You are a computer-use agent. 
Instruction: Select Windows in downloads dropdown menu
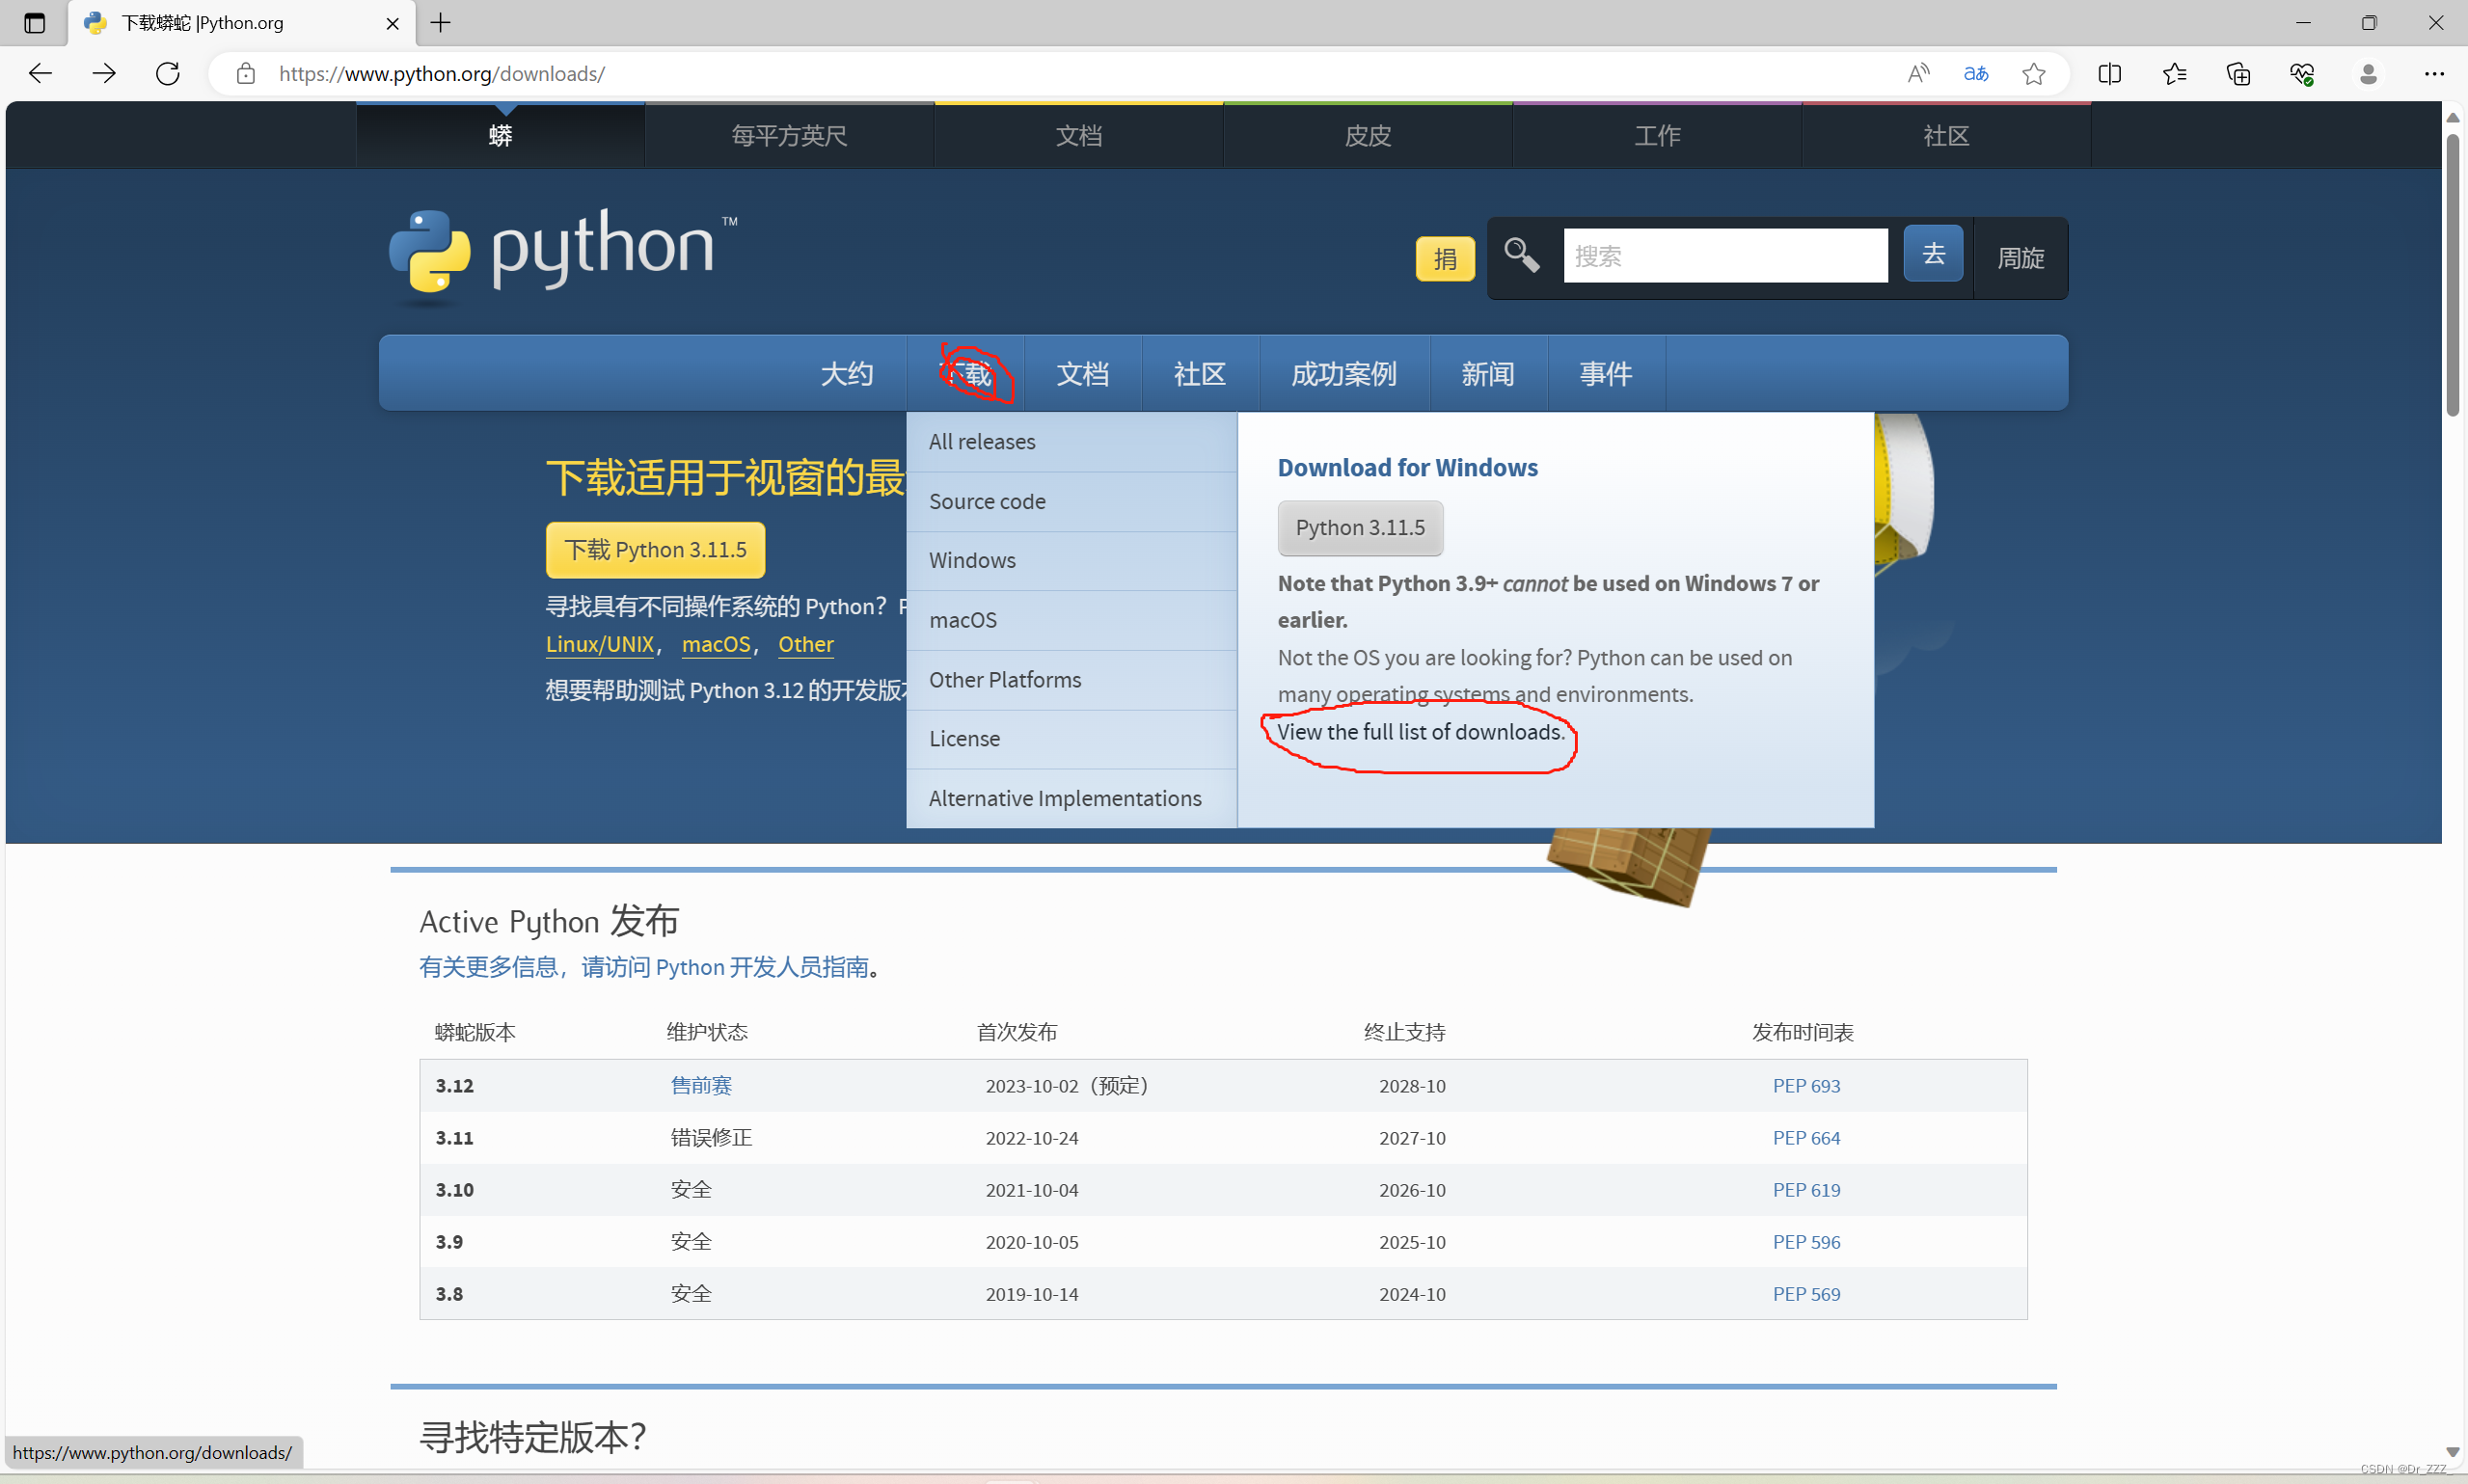971,560
